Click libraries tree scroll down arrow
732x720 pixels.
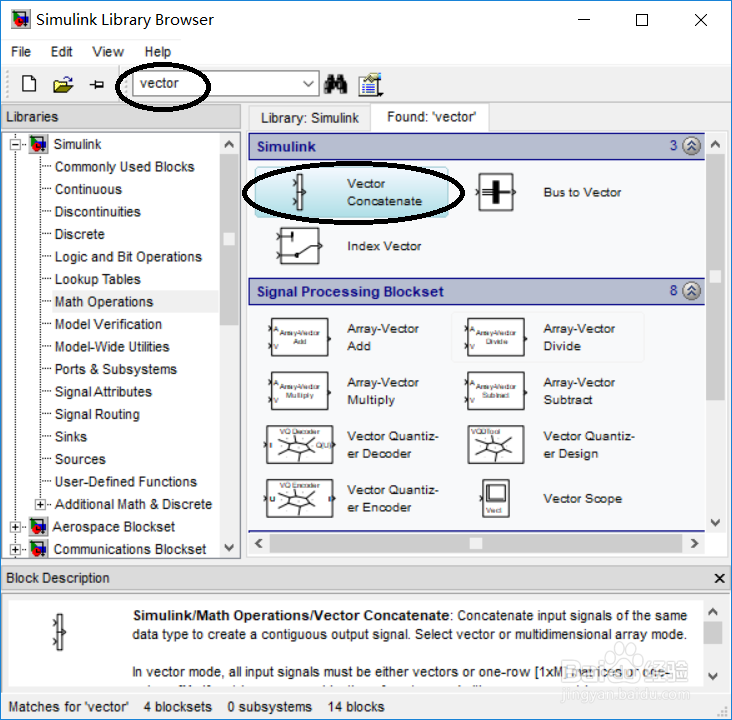pyautogui.click(x=229, y=547)
